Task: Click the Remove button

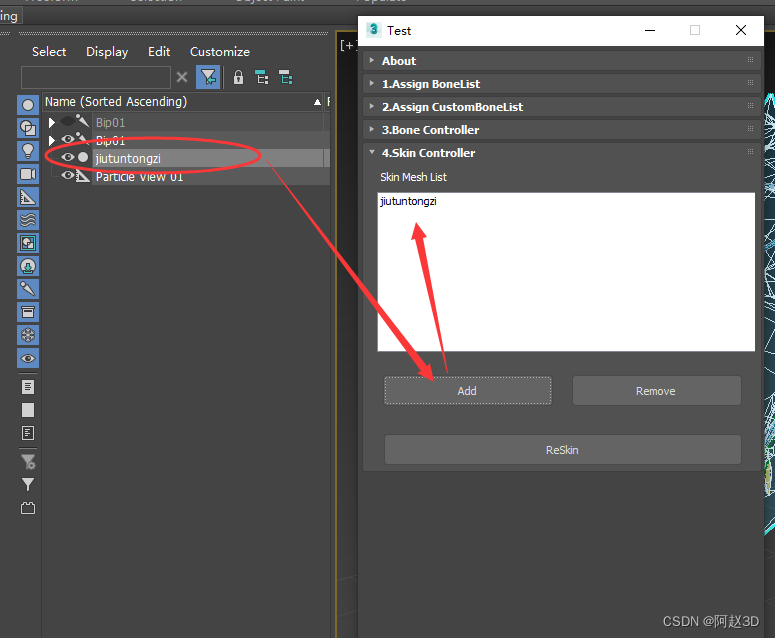Action: (656, 391)
